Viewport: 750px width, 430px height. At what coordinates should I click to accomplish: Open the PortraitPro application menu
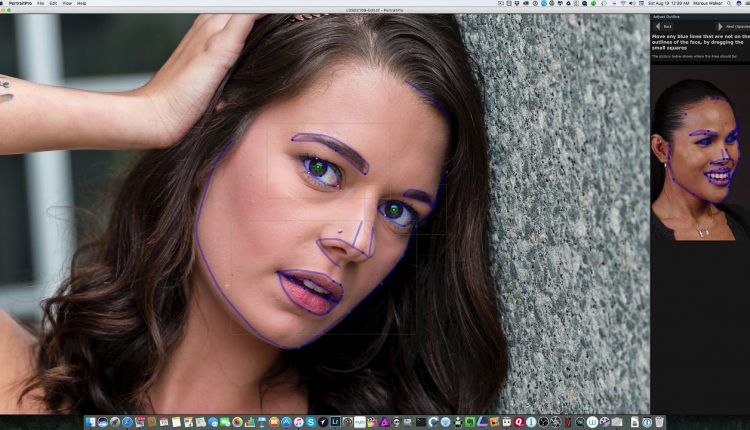click(21, 3)
